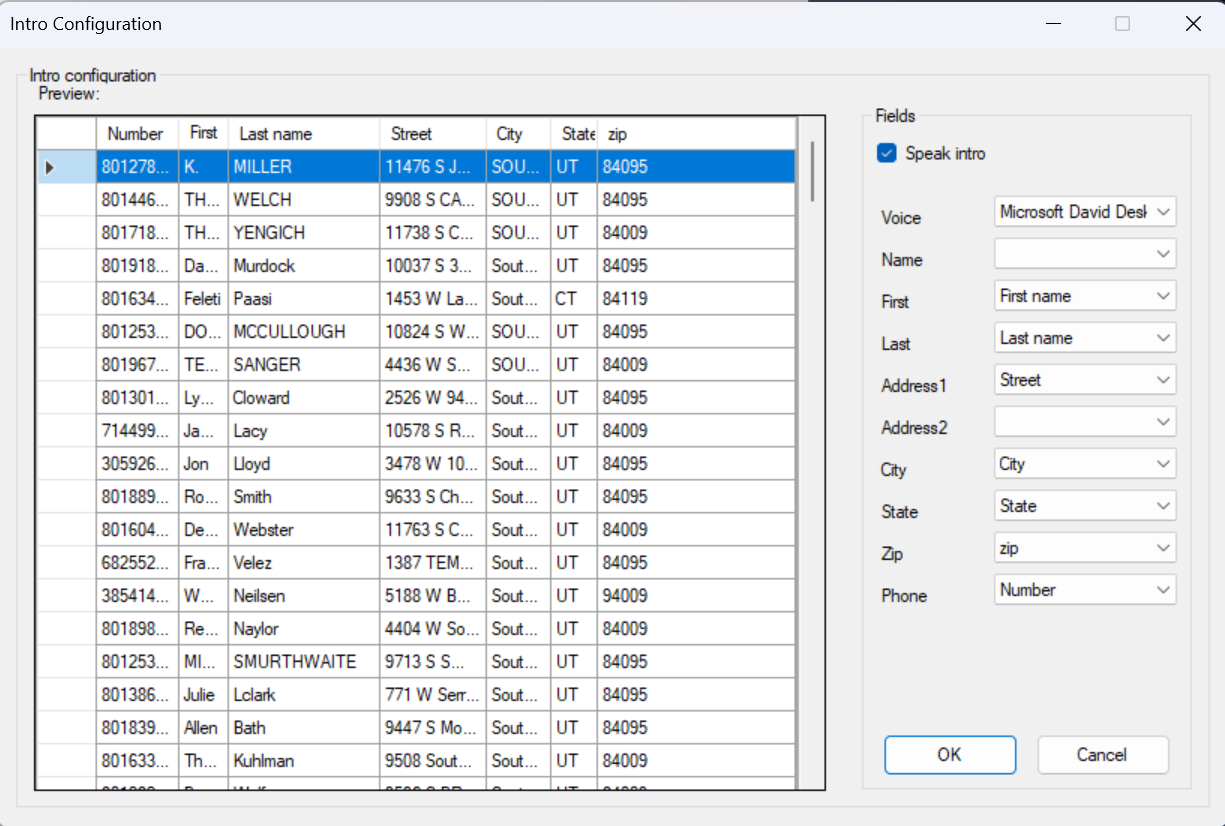Open the empty Address2 dropdown
The image size is (1225, 826).
coord(1085,422)
